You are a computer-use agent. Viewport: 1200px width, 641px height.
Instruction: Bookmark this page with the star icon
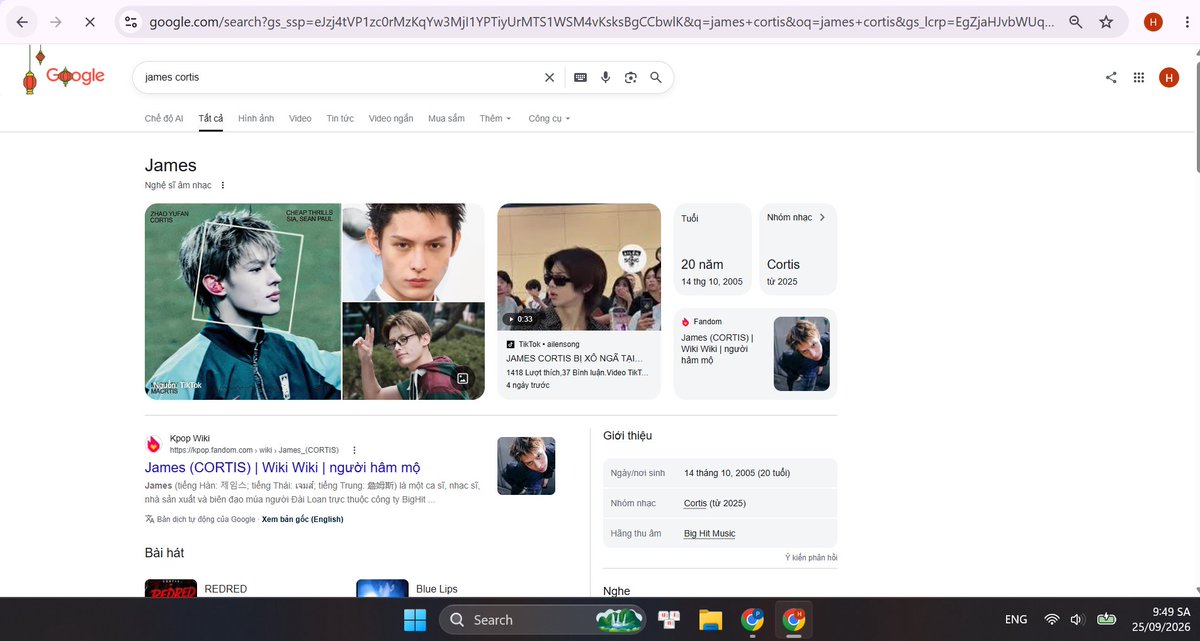click(x=1106, y=21)
